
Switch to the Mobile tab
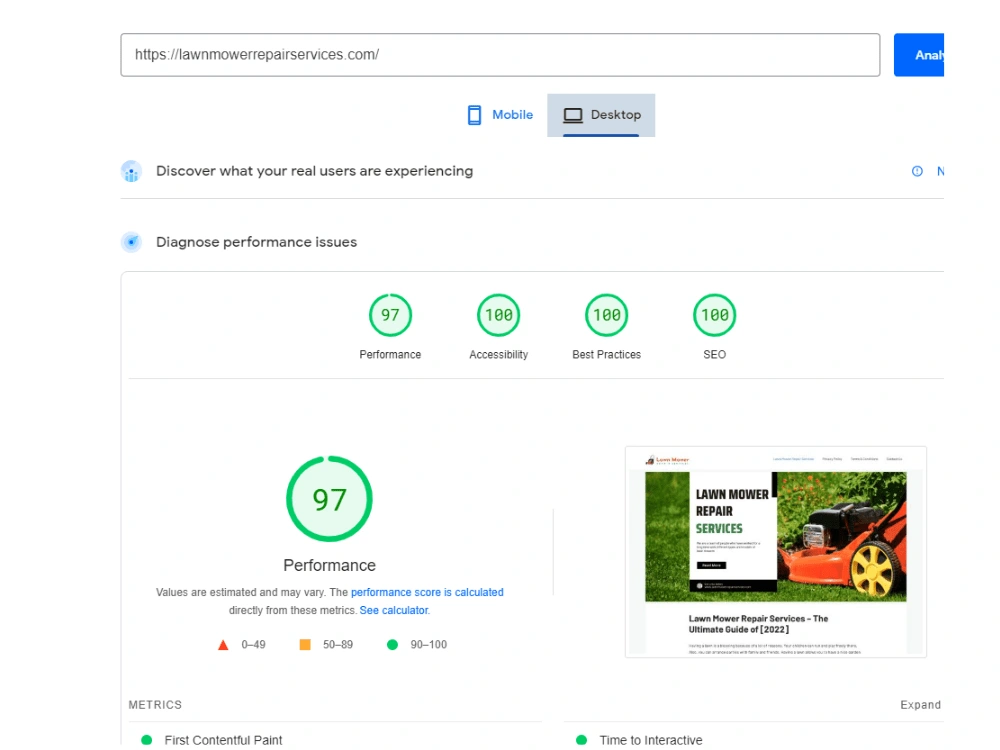[x=499, y=114]
